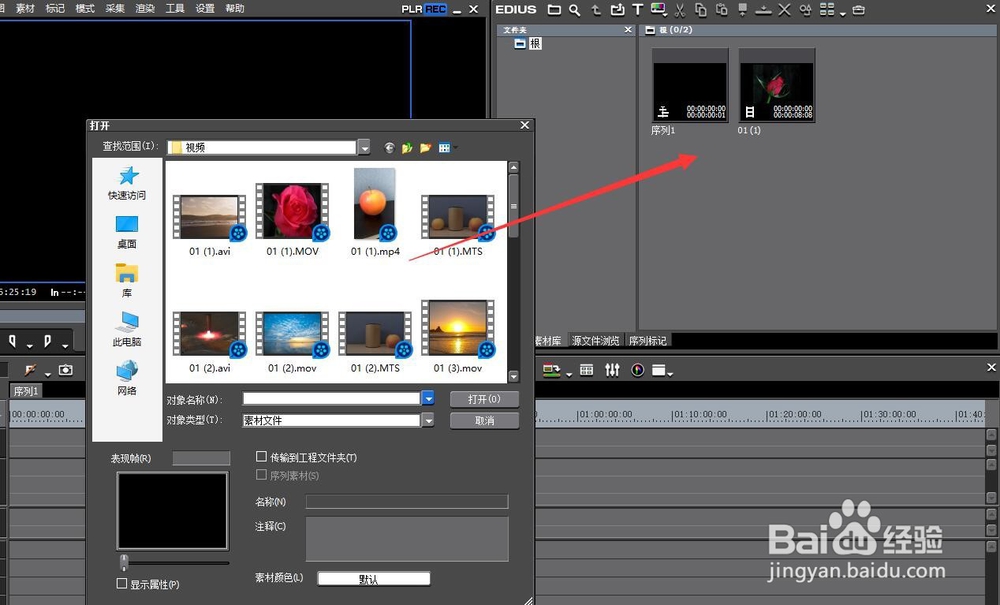This screenshot has height=605, width=1000.
Task: Open the 设置 menu
Action: coord(205,8)
